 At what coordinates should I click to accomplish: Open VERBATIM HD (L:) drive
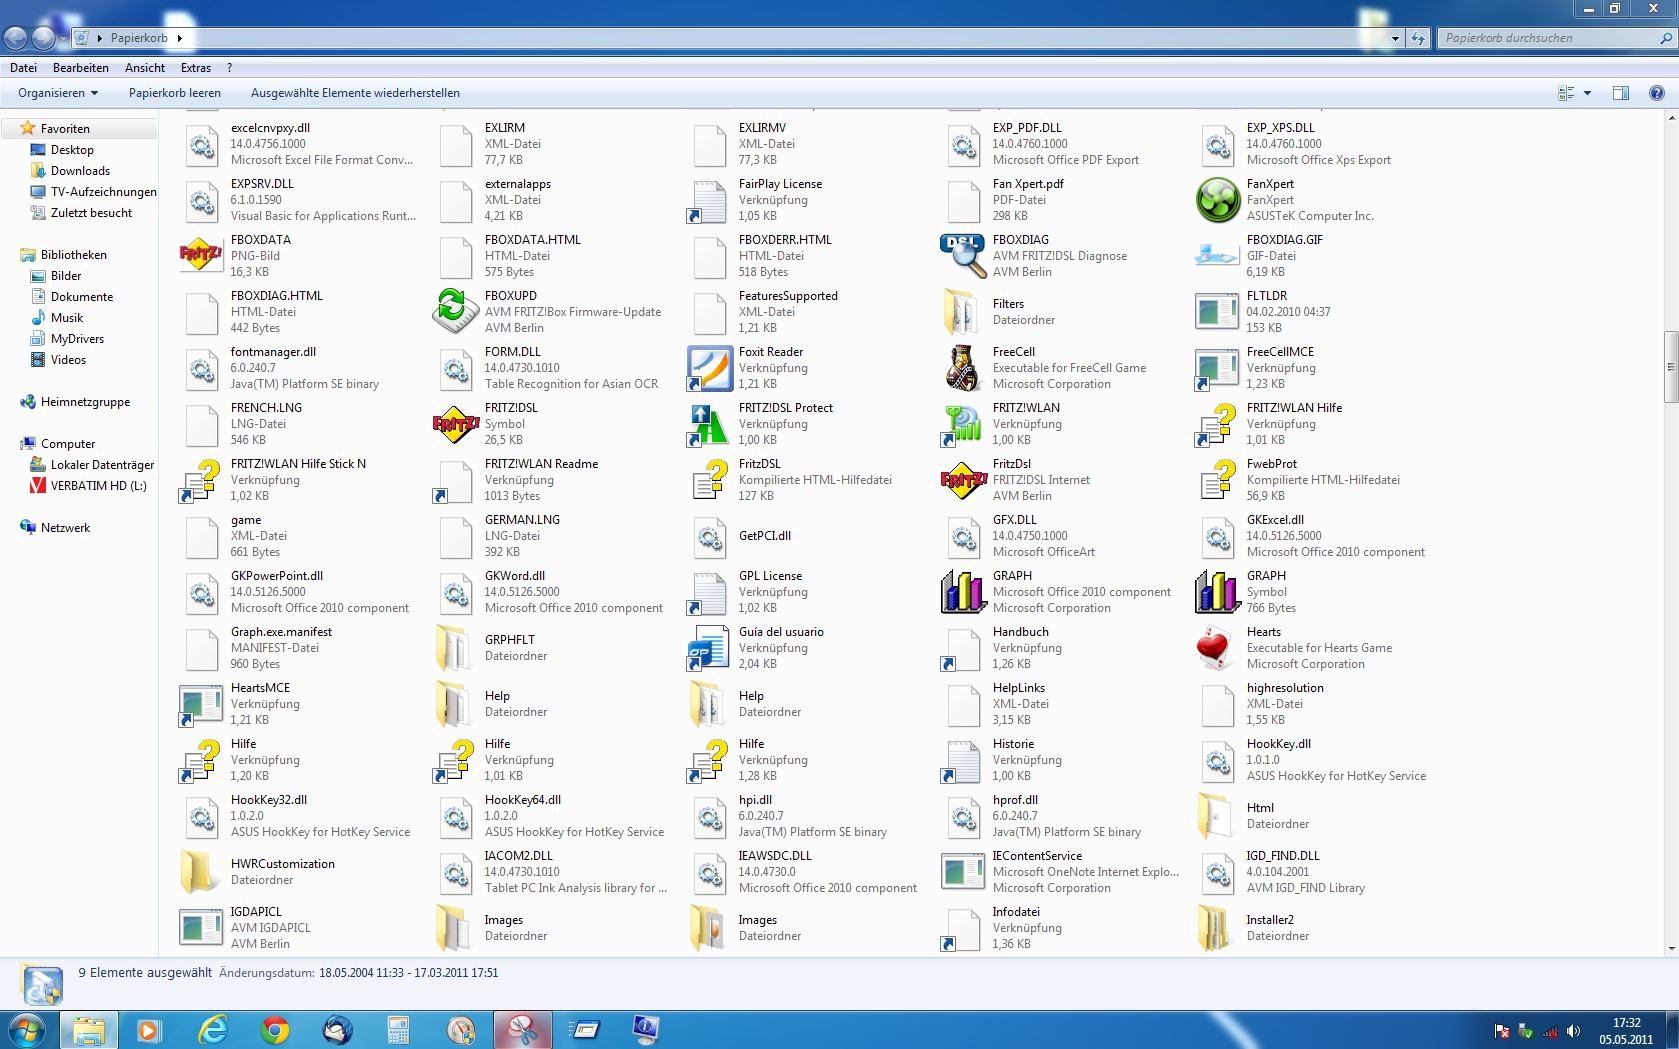[98, 486]
